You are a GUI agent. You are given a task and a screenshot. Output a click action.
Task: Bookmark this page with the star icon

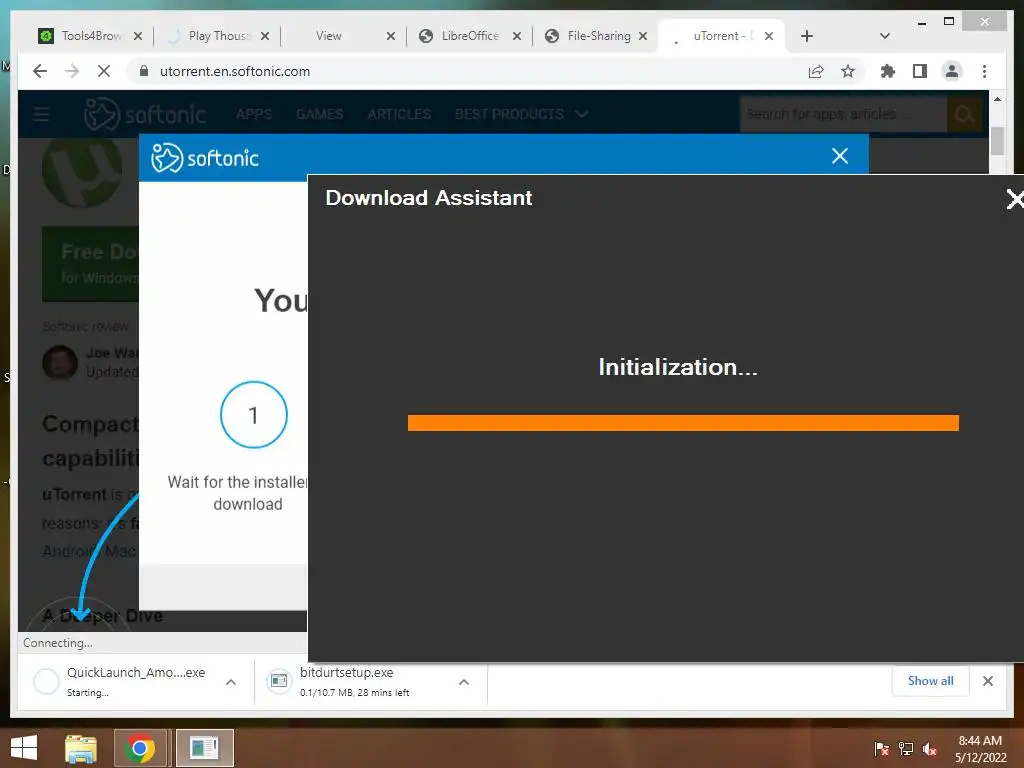[x=848, y=71]
